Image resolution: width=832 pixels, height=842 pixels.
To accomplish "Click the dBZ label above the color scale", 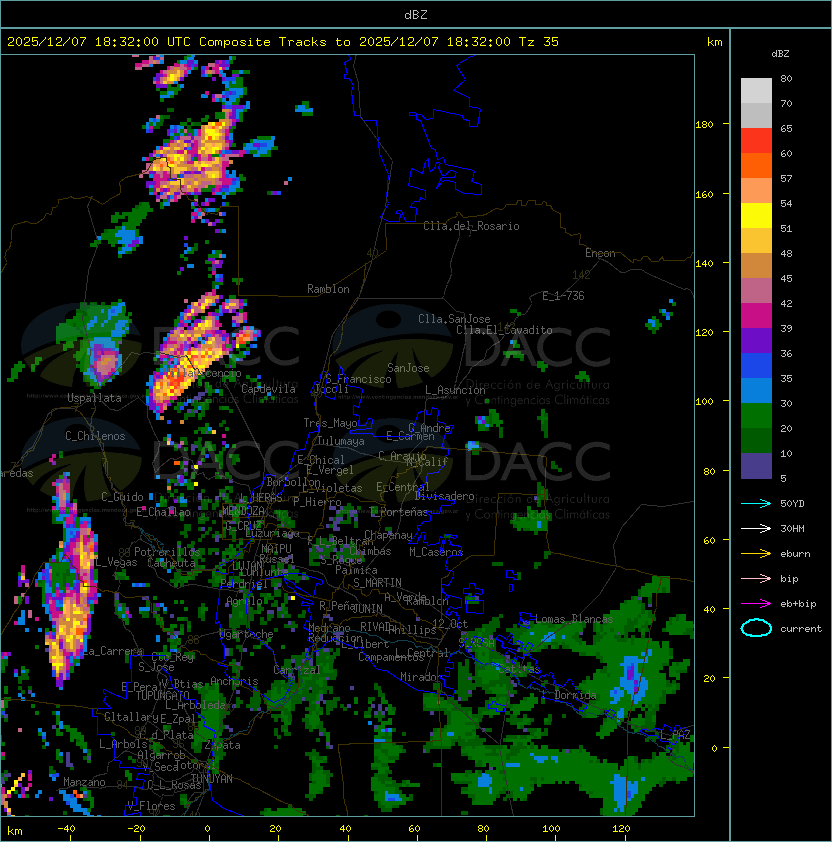I will click(x=780, y=54).
